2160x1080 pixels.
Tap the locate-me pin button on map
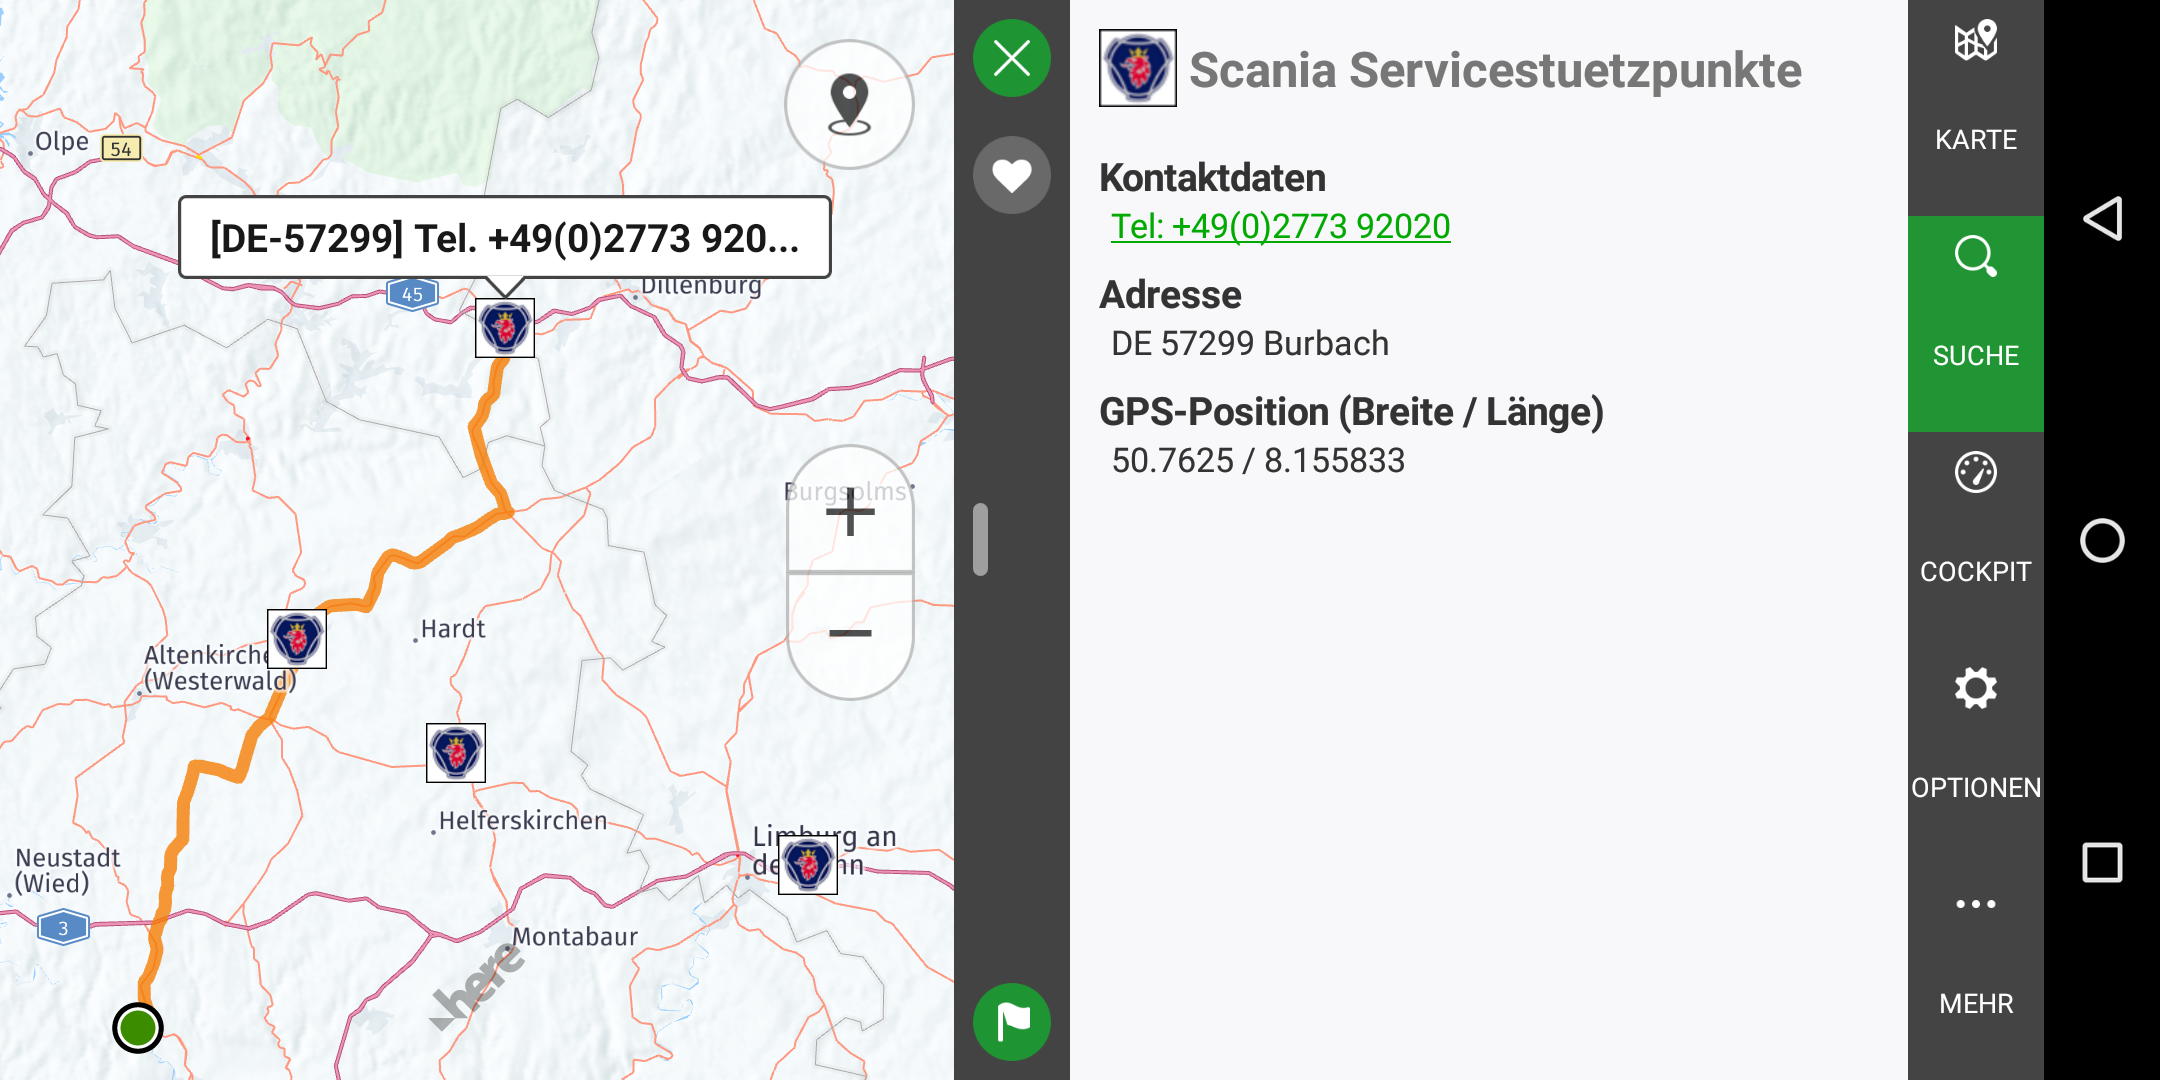[x=849, y=104]
